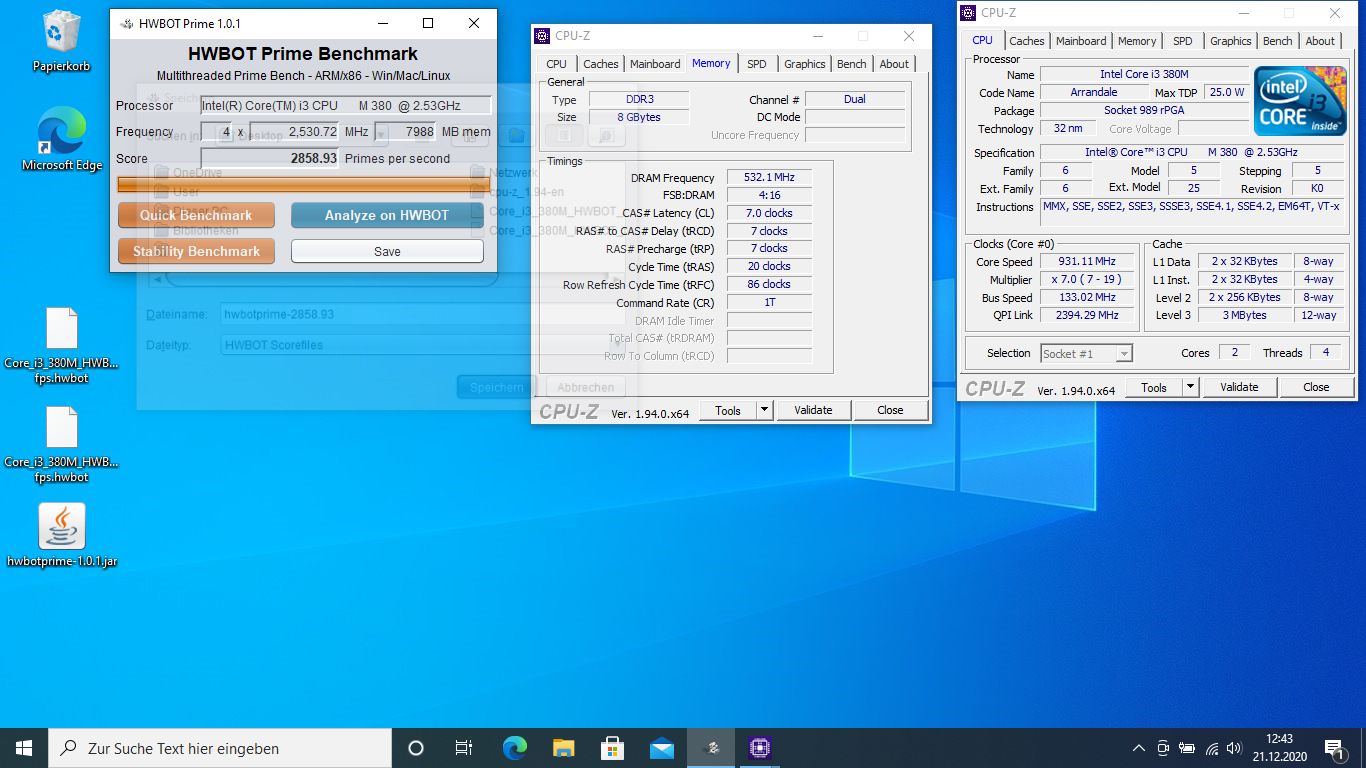Select the hwbotprime-1.0.1.jar desktop file

[62, 536]
